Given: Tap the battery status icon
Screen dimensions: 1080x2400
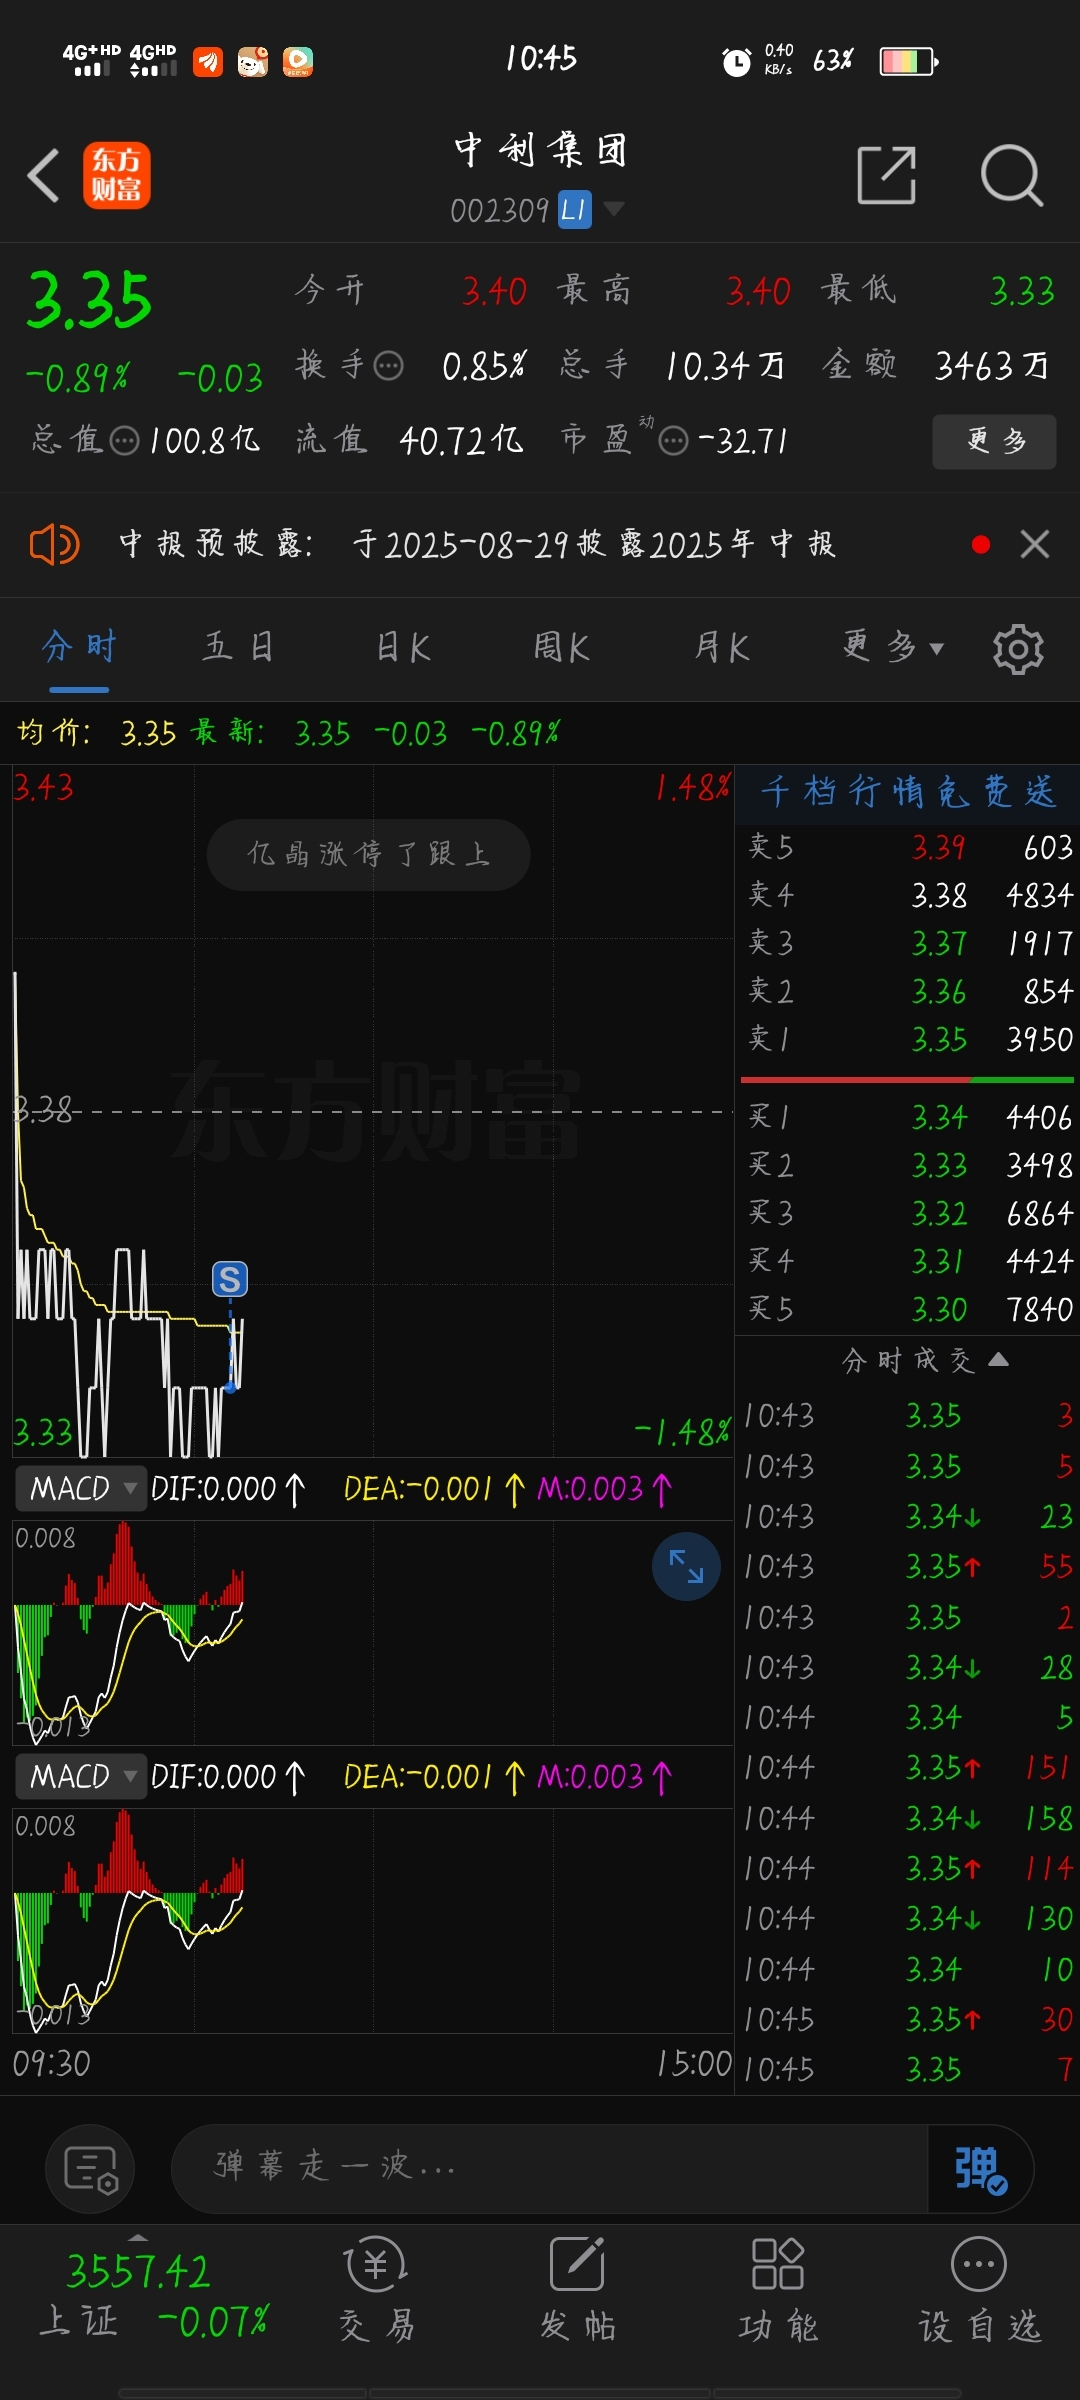Looking at the screenshot, I should click(x=908, y=61).
